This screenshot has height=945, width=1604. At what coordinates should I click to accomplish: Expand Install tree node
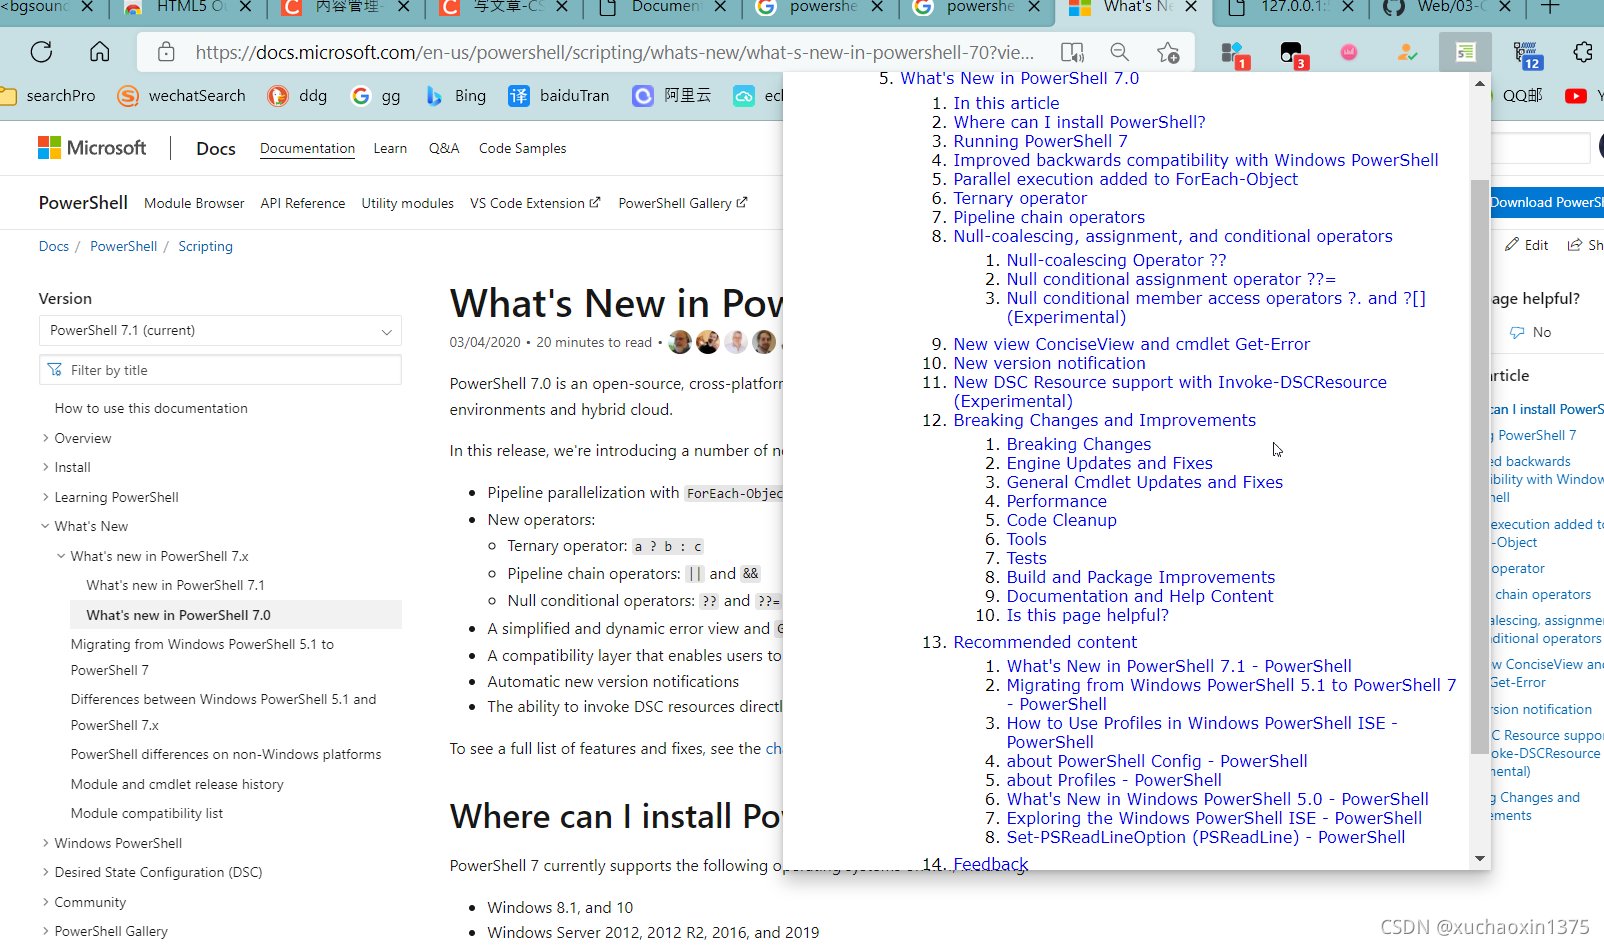tap(46, 467)
